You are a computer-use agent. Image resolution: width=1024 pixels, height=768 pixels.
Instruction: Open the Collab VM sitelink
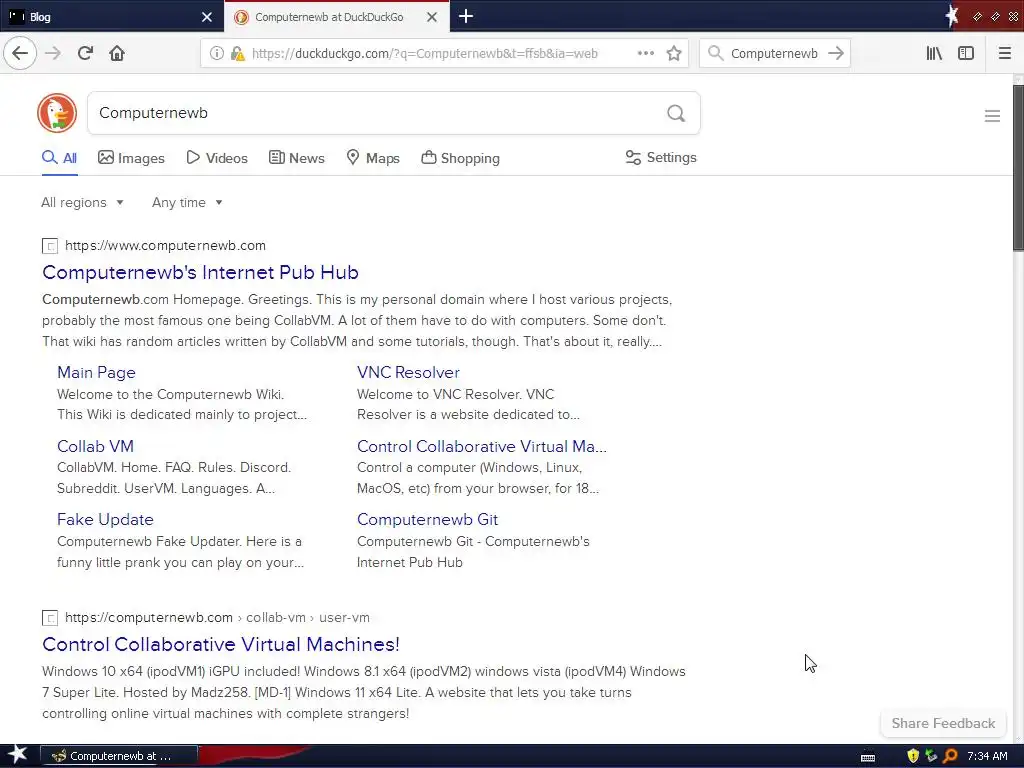point(95,446)
